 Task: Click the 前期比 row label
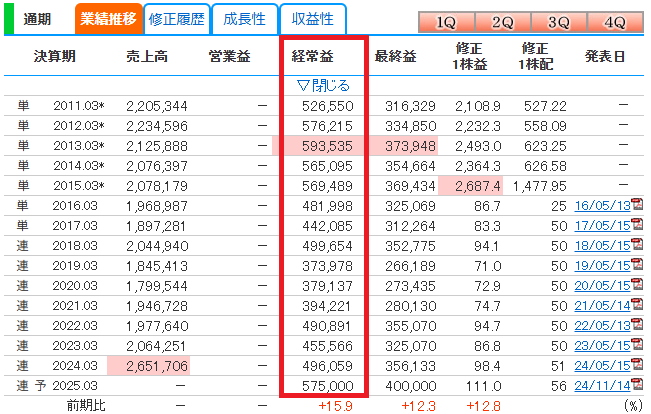tap(86, 406)
